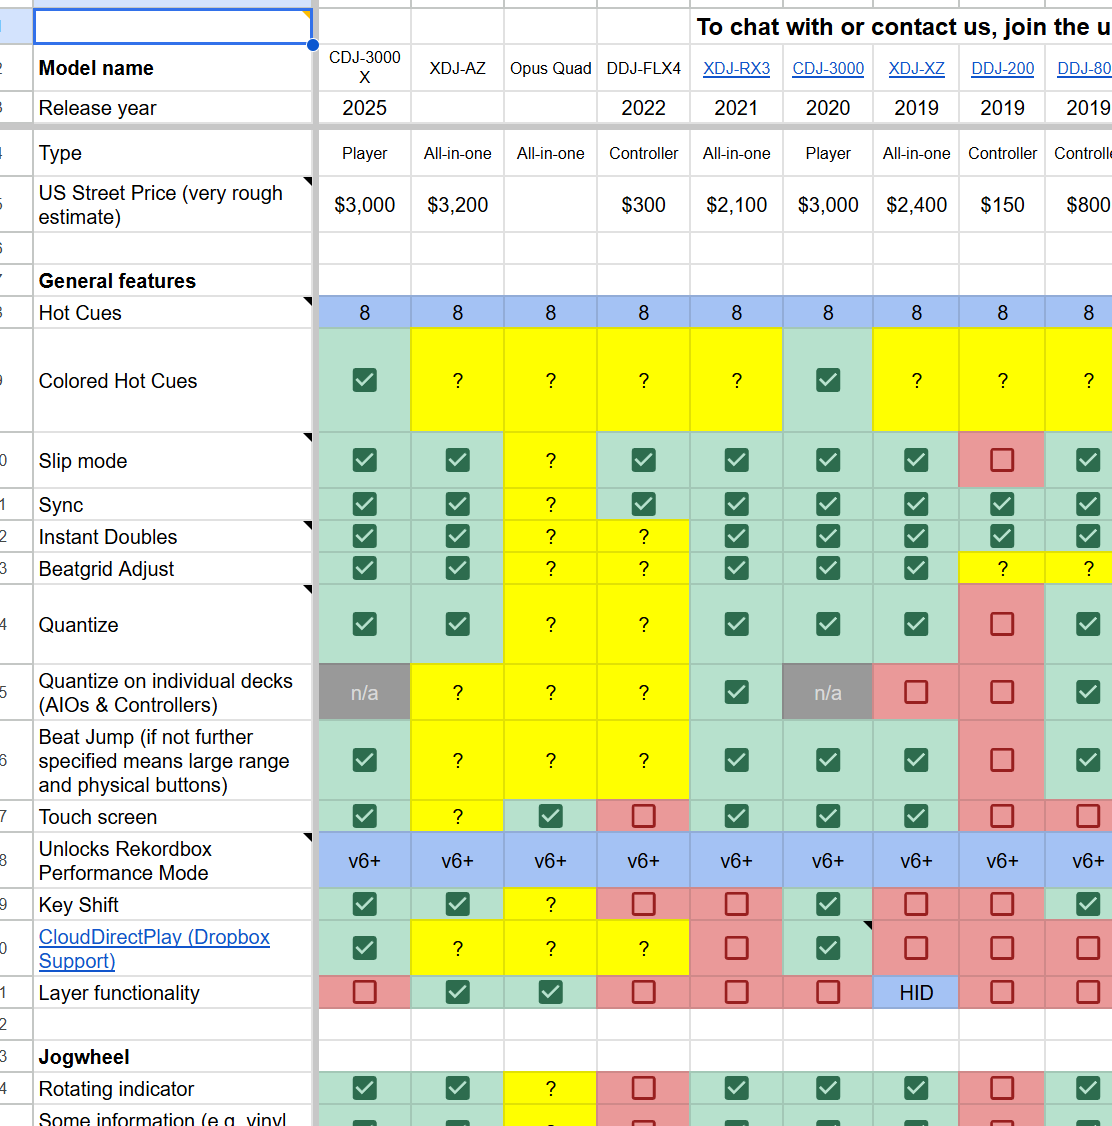1112x1126 pixels.
Task: Toggle individual-deck Quantize checkbox for XDJ-XZ
Action: 916,692
